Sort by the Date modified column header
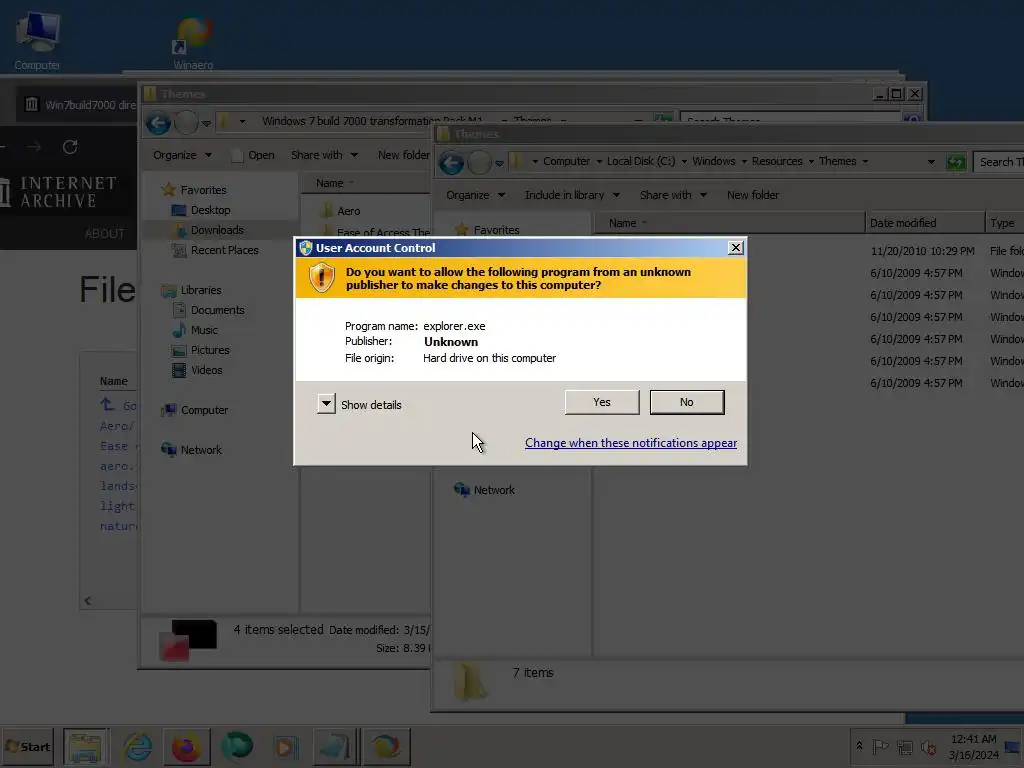 (x=925, y=223)
